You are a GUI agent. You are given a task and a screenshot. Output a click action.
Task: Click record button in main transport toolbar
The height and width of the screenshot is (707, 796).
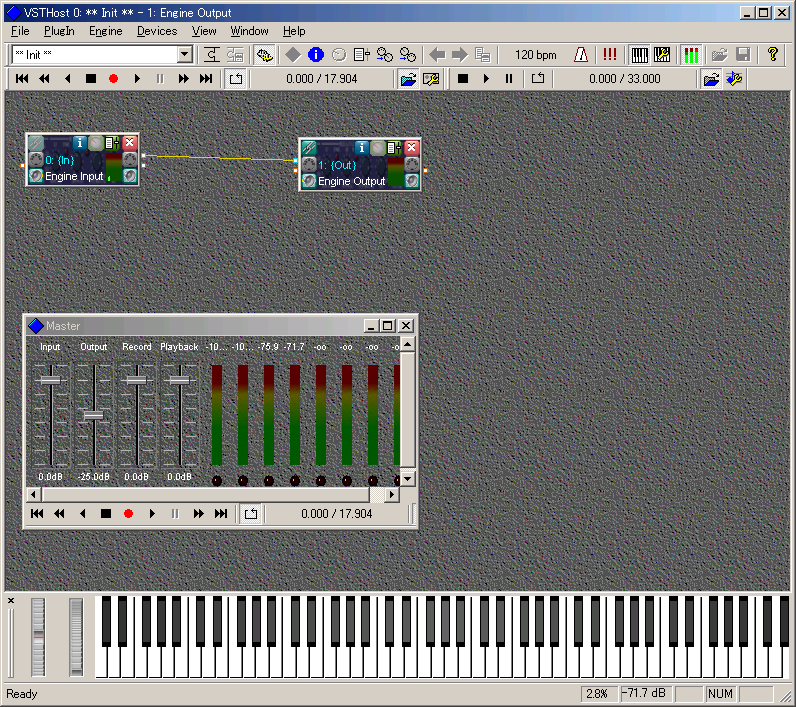pos(114,79)
